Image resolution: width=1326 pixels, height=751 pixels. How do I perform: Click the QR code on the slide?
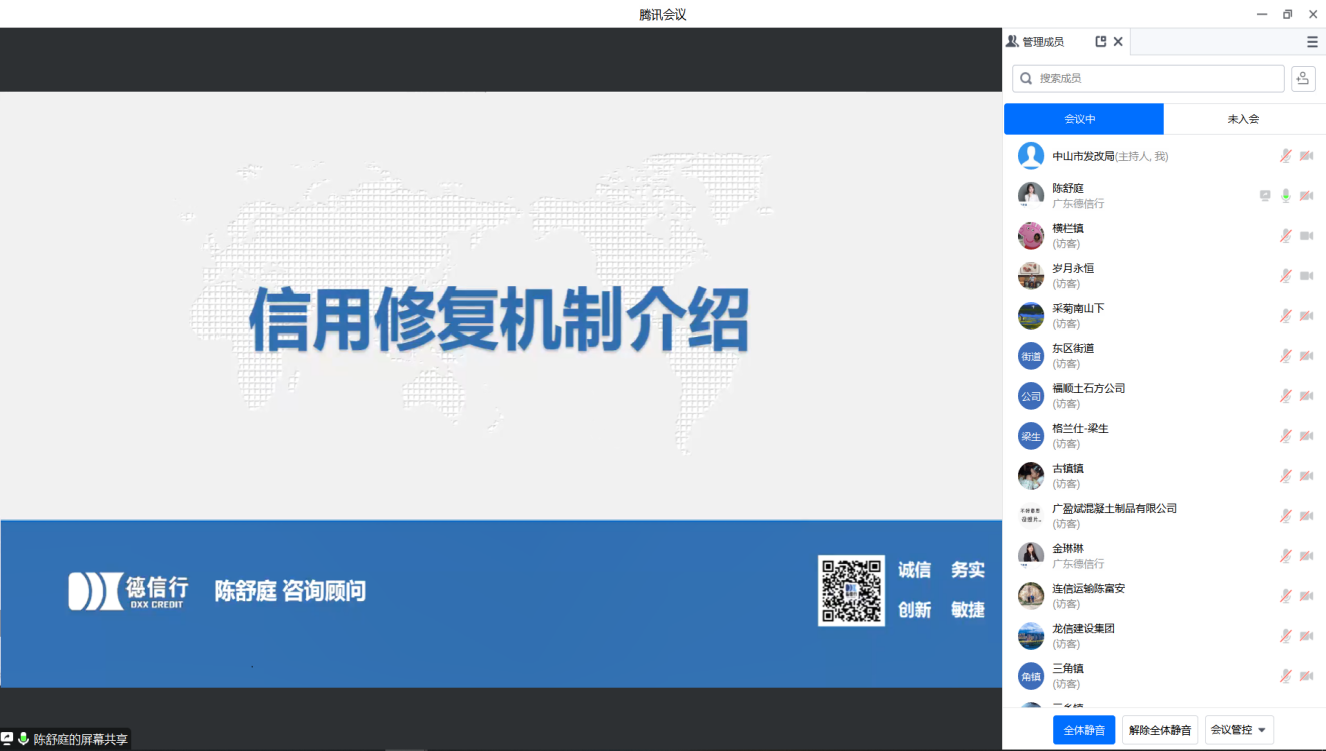(851, 591)
